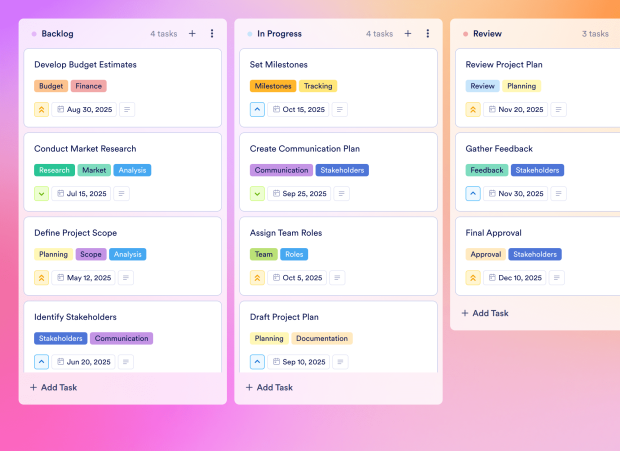Change priority on Conduct Market Research card
The height and width of the screenshot is (451, 620).
coord(42,194)
